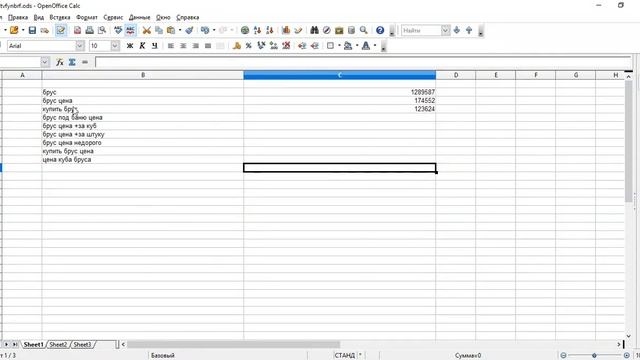Image resolution: width=640 pixels, height=360 pixels.
Task: Add Decimal Place icon
Action: point(273,46)
